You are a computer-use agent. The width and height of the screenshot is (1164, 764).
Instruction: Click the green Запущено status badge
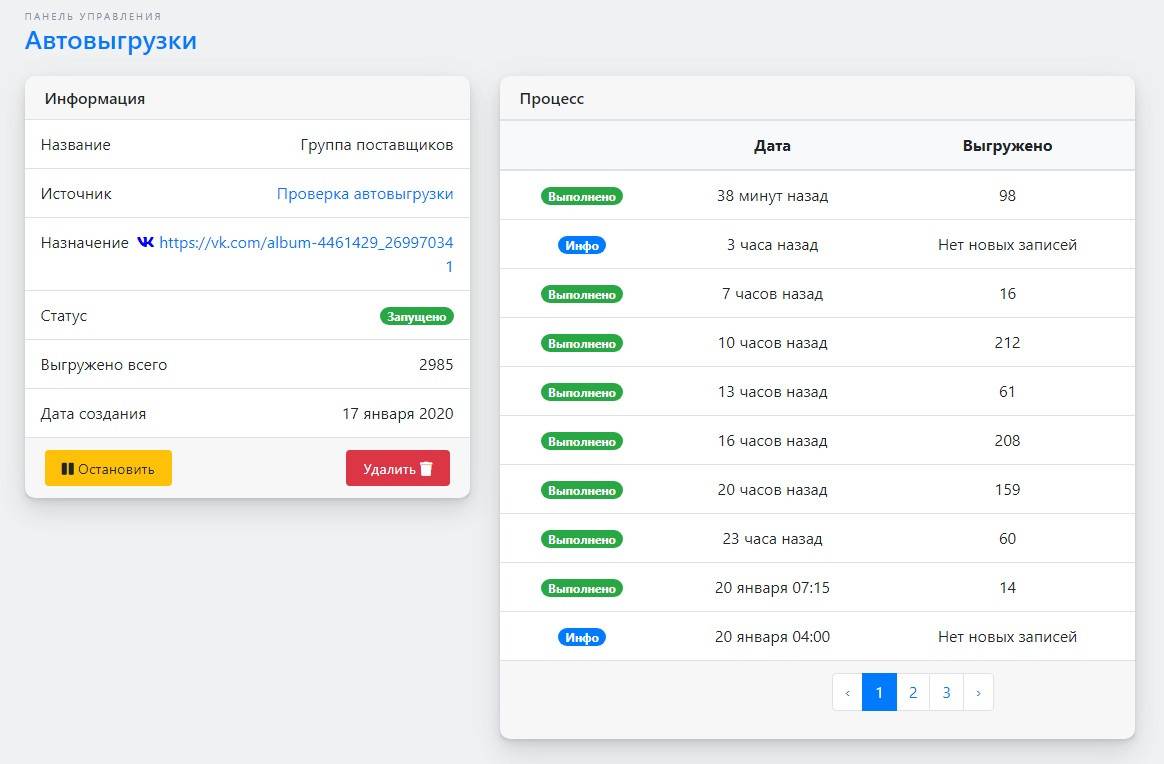pyautogui.click(x=416, y=316)
